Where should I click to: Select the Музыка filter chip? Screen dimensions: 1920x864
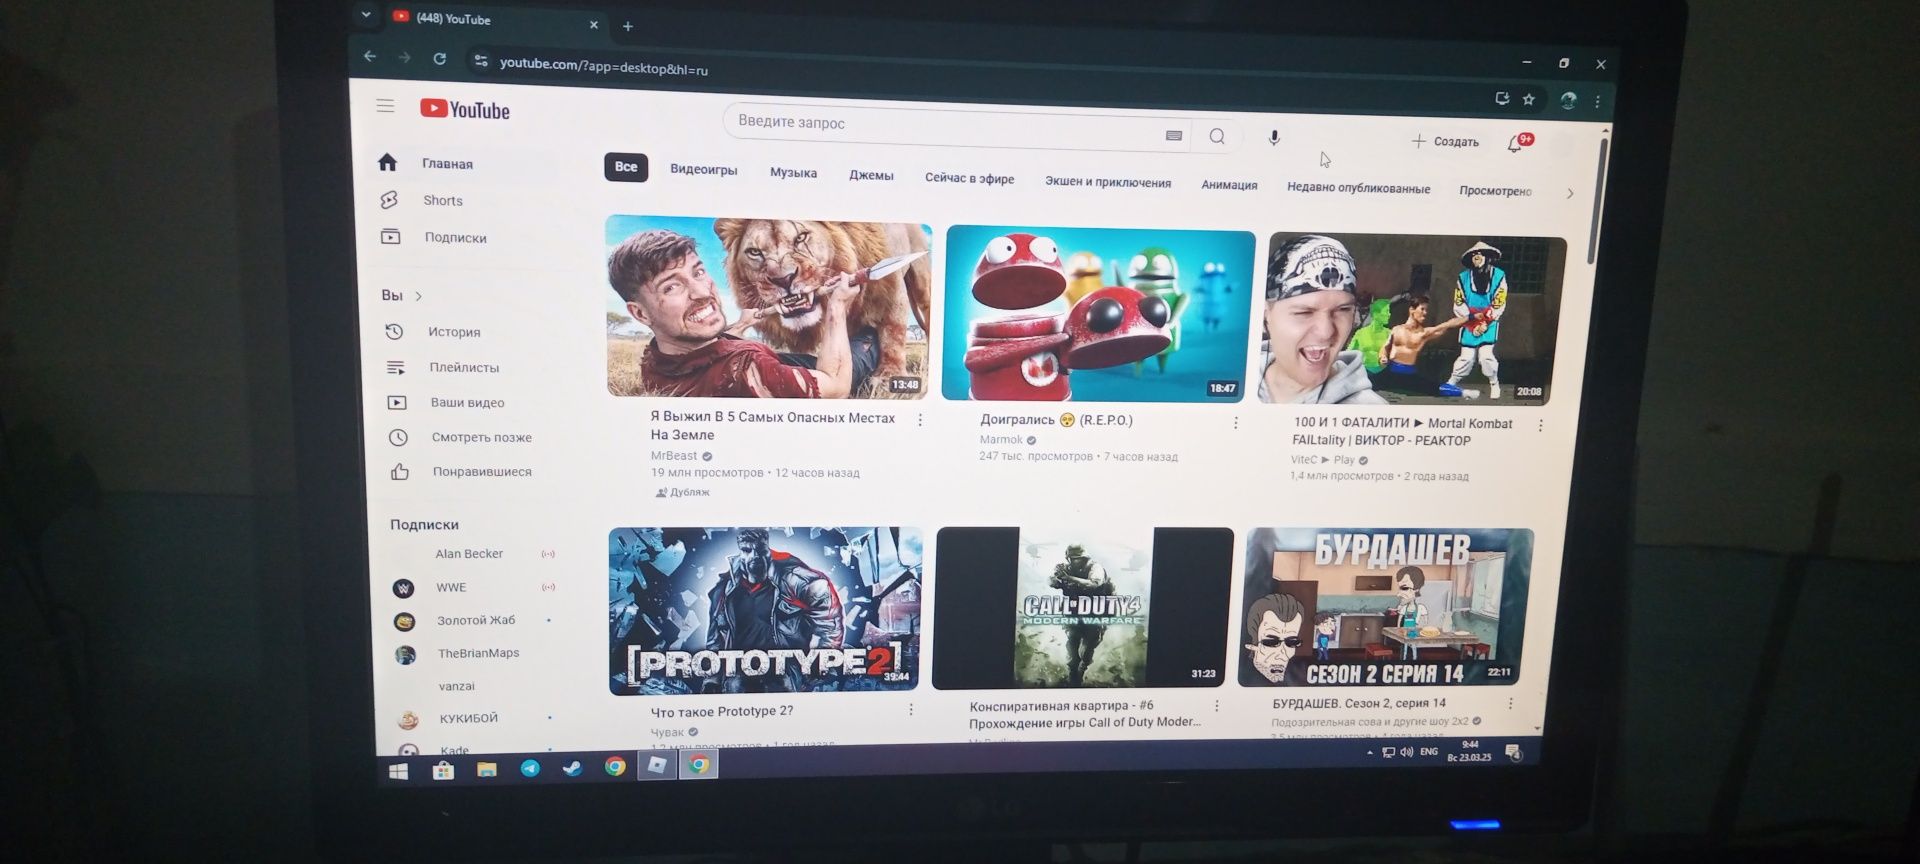(793, 173)
